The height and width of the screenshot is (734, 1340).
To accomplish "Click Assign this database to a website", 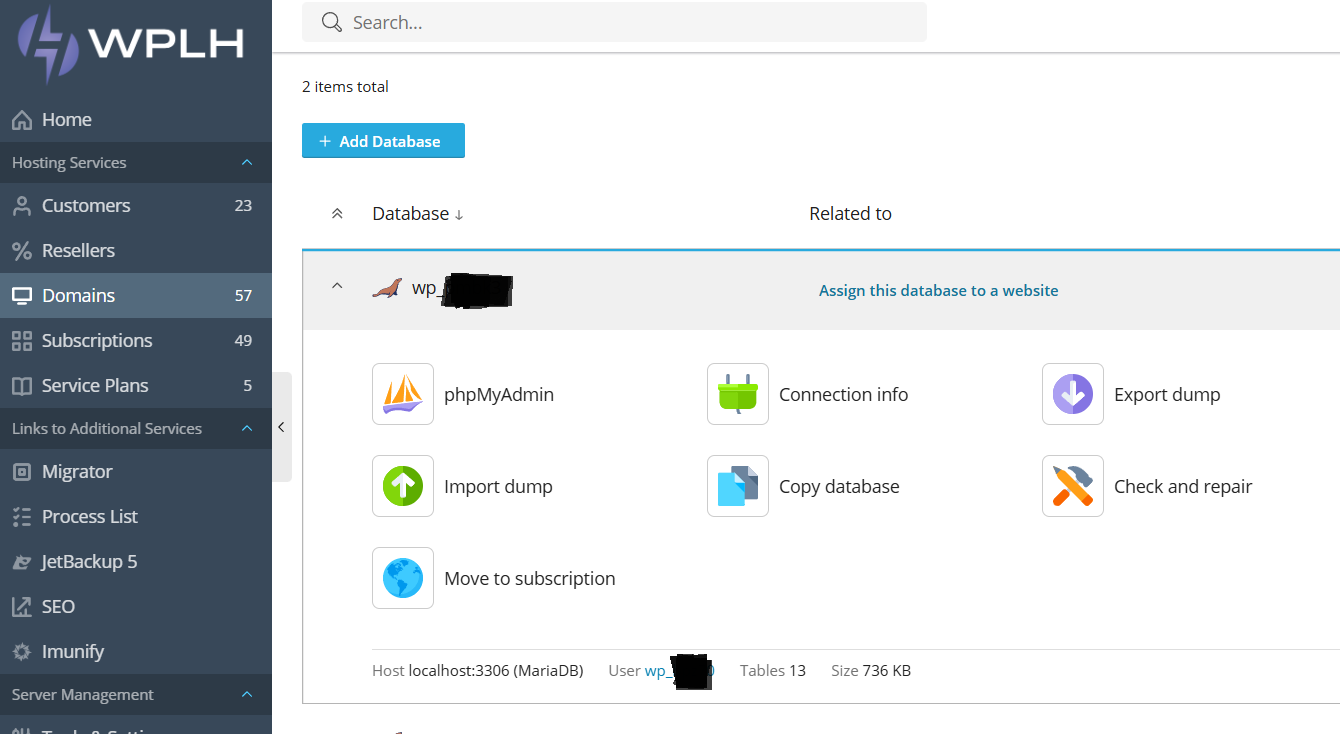I will [938, 291].
